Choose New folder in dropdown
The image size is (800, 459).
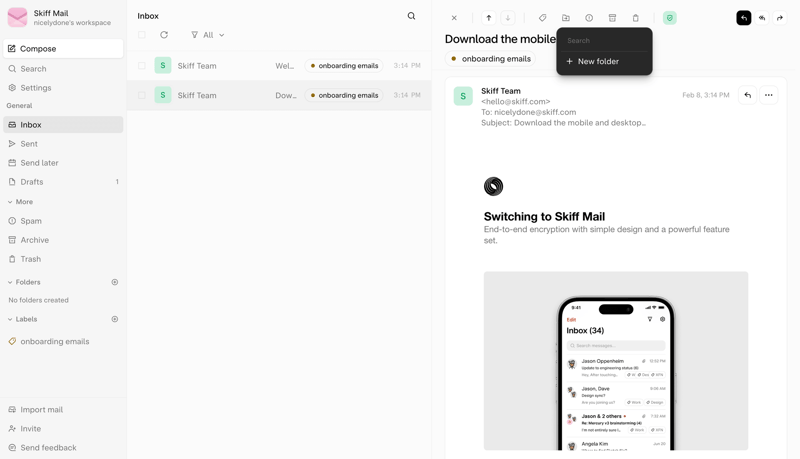pos(604,61)
